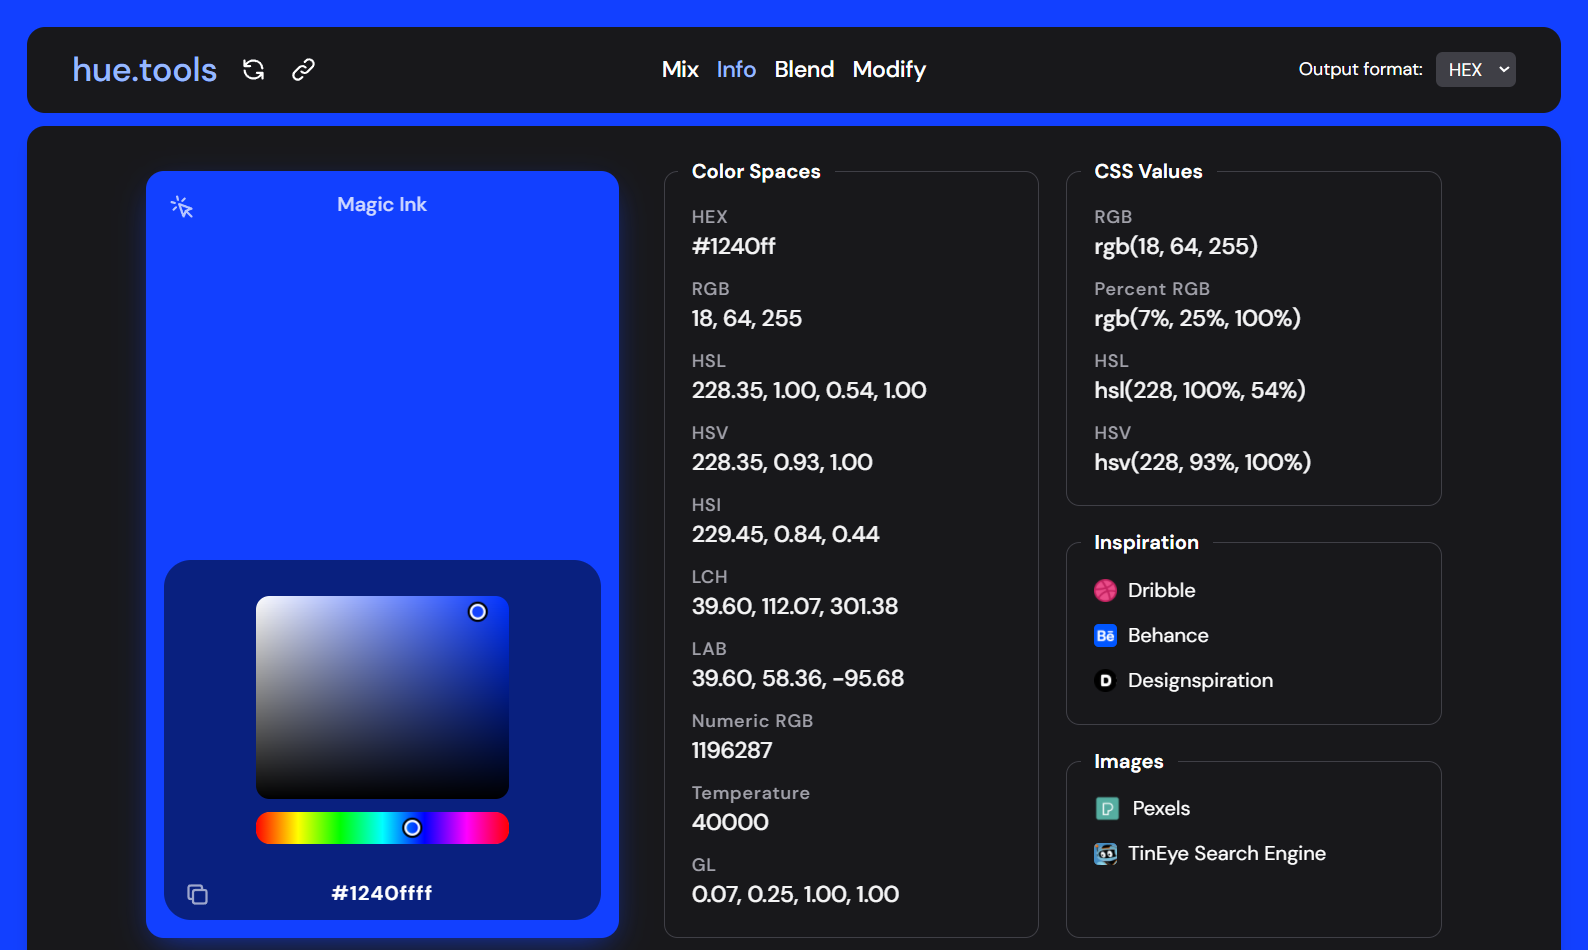The width and height of the screenshot is (1588, 950).
Task: Open the Pexels images link
Action: click(x=1161, y=808)
